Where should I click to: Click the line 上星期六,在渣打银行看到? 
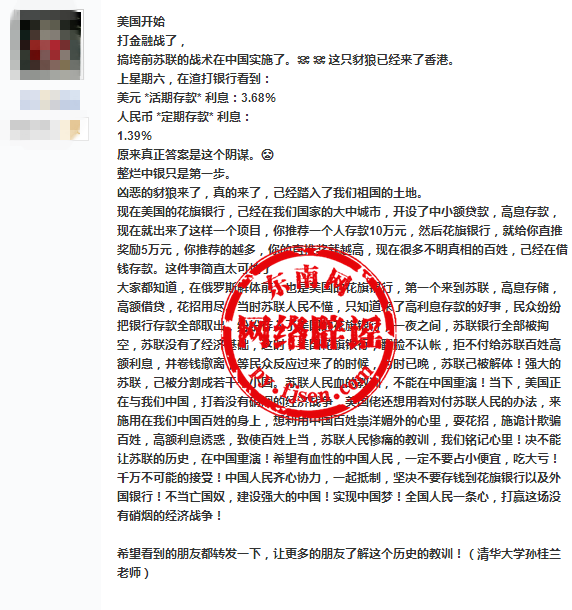pos(193,79)
